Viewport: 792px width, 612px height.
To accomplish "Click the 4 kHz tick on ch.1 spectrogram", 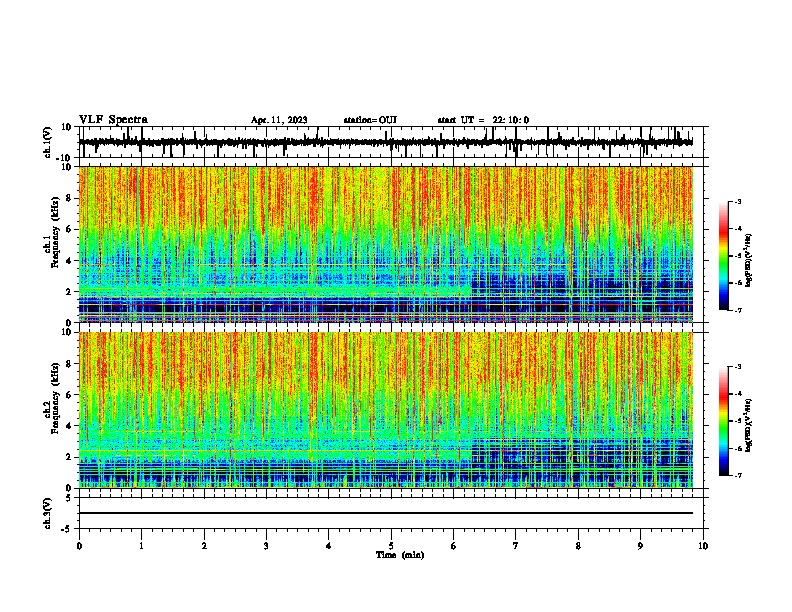I will click(69, 261).
